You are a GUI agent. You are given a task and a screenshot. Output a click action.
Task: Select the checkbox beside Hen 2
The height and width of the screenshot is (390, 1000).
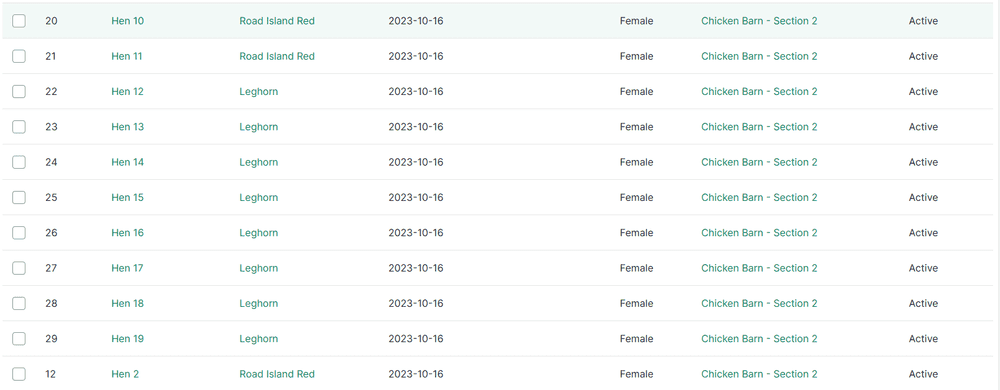tap(19, 374)
